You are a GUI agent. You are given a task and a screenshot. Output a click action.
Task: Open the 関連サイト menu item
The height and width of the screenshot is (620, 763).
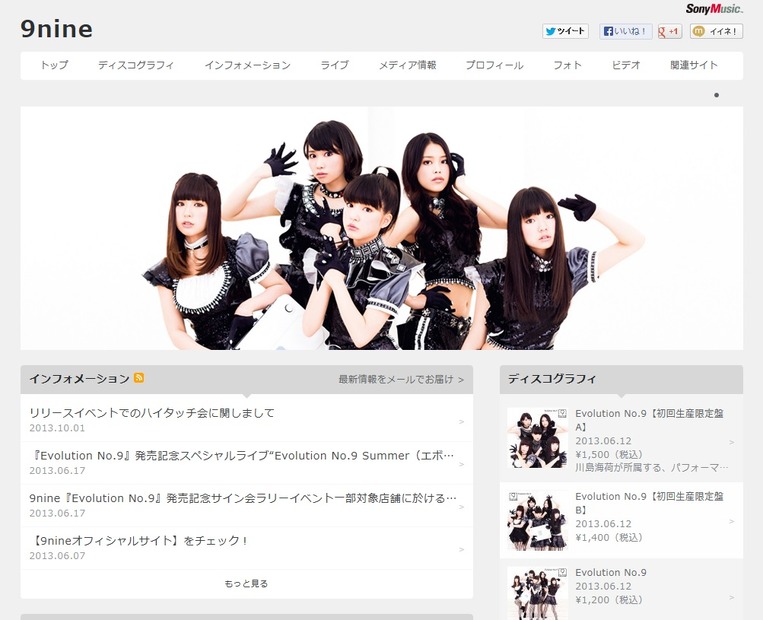click(x=694, y=65)
